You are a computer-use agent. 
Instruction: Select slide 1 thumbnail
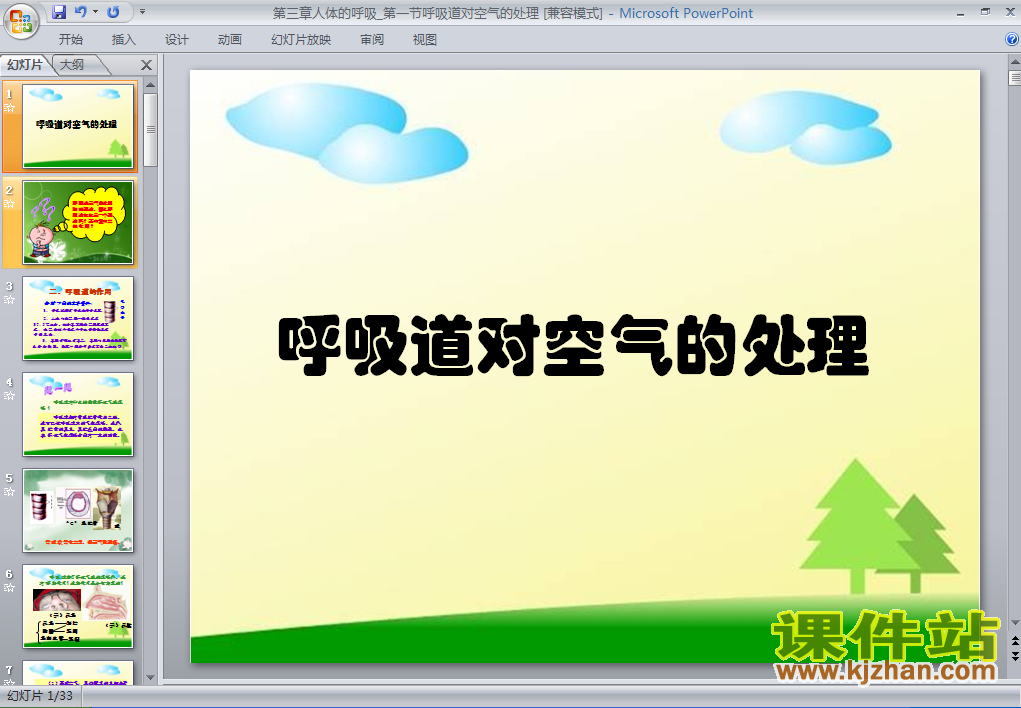tap(78, 126)
